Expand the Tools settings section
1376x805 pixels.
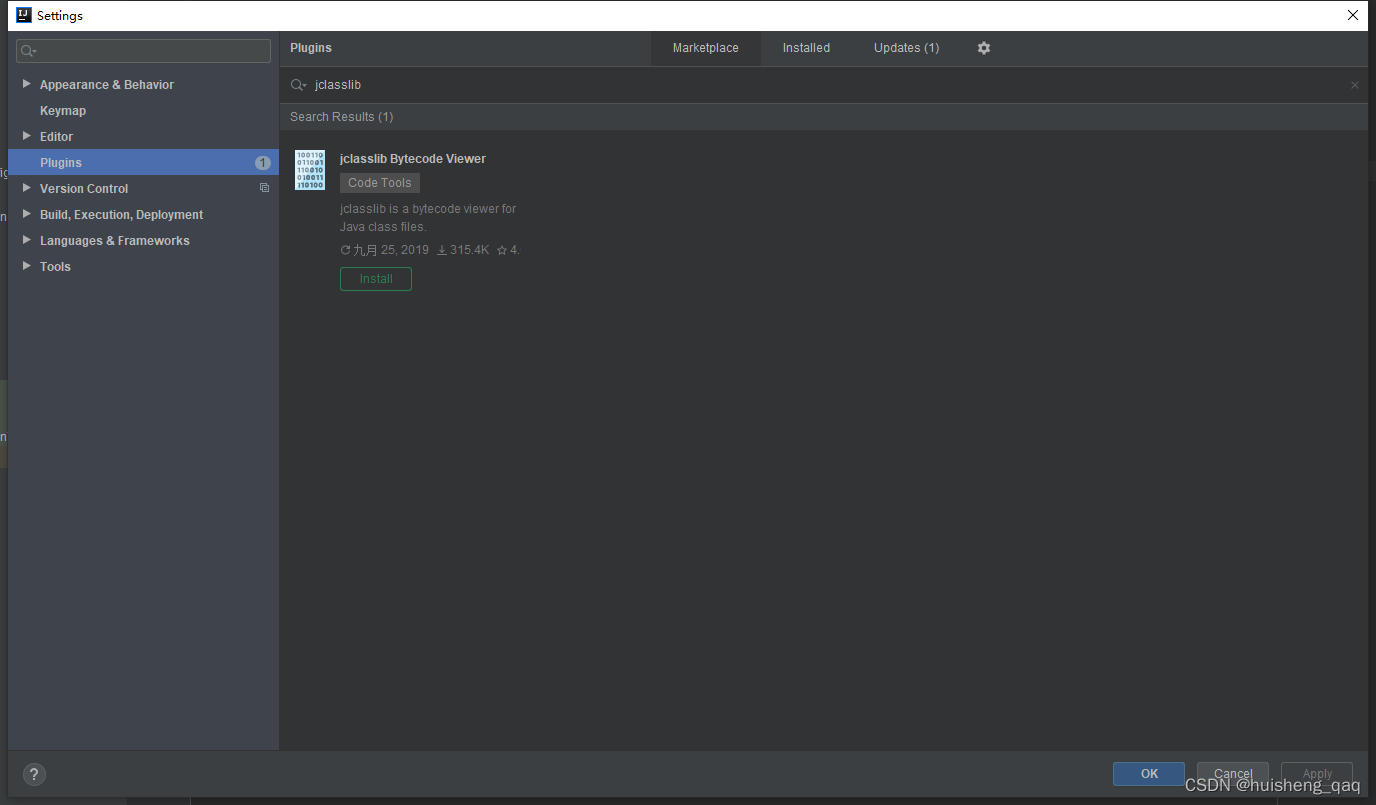[x=26, y=266]
